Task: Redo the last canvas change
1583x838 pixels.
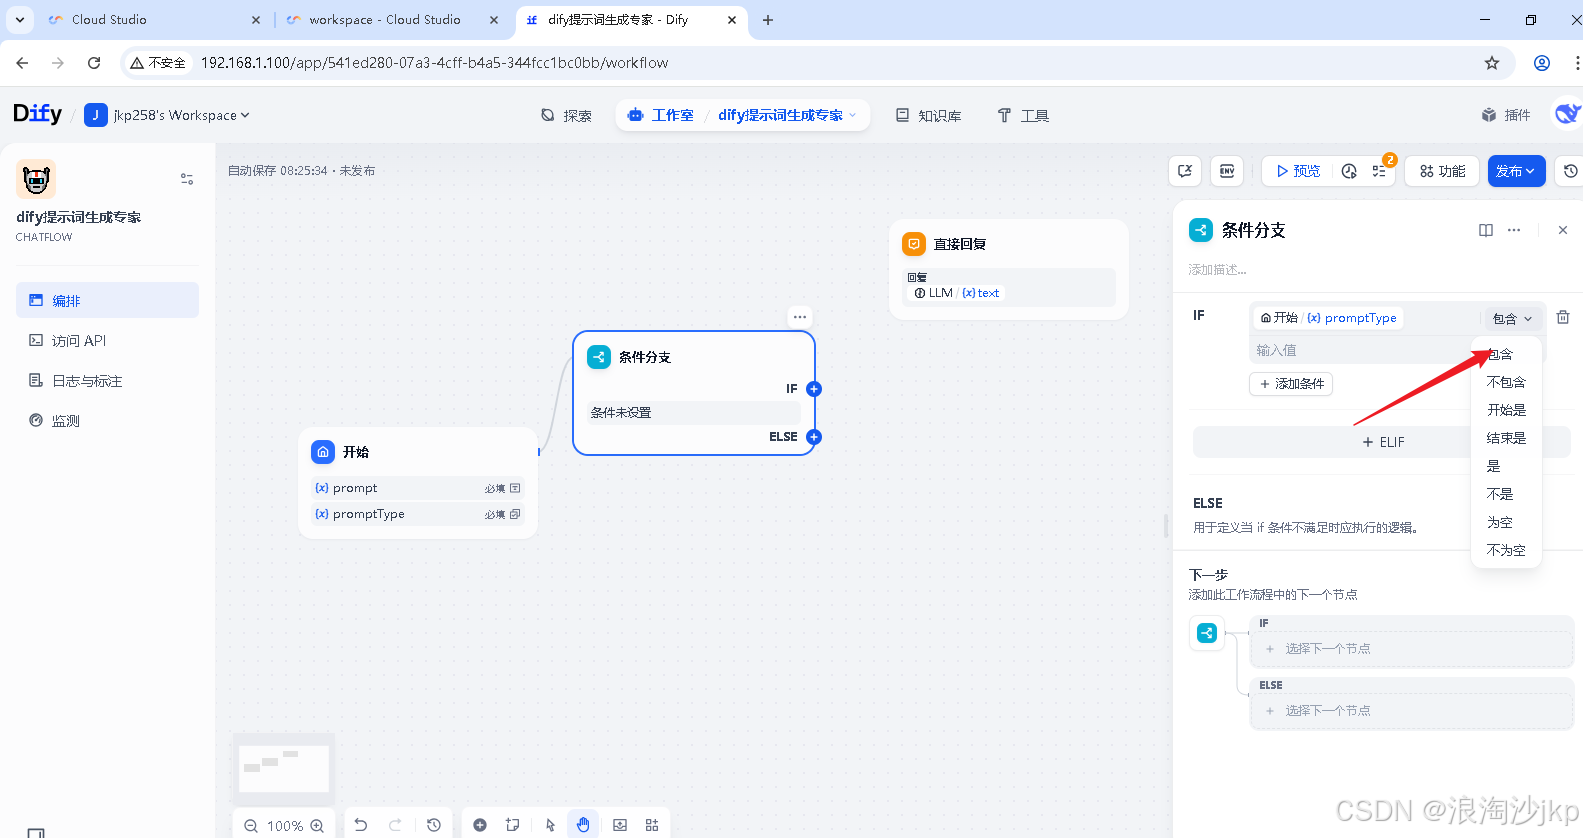Action: 395,825
